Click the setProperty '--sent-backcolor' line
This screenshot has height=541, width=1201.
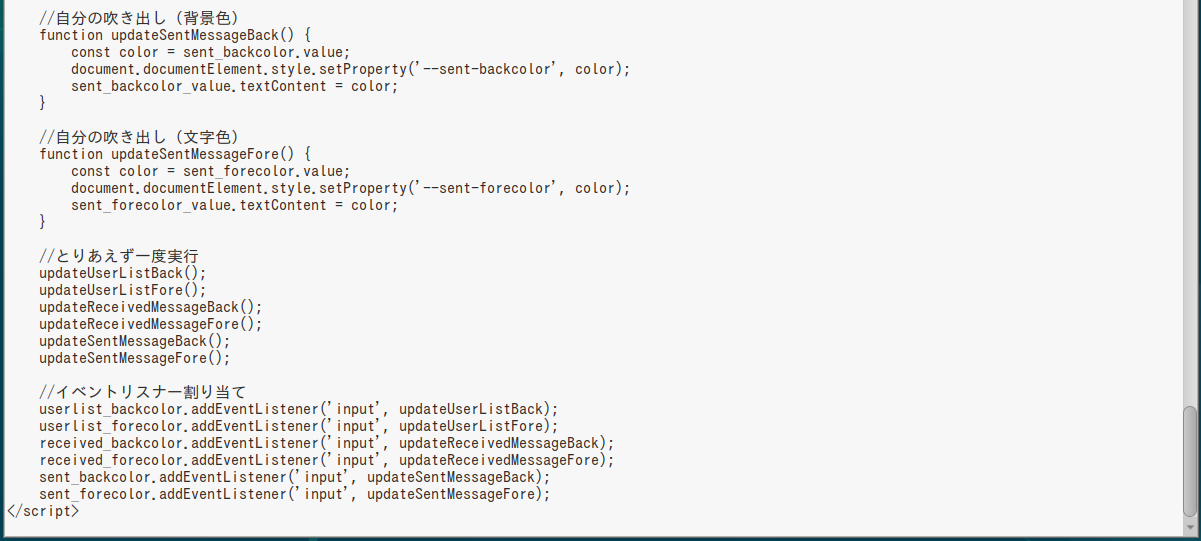point(351,69)
